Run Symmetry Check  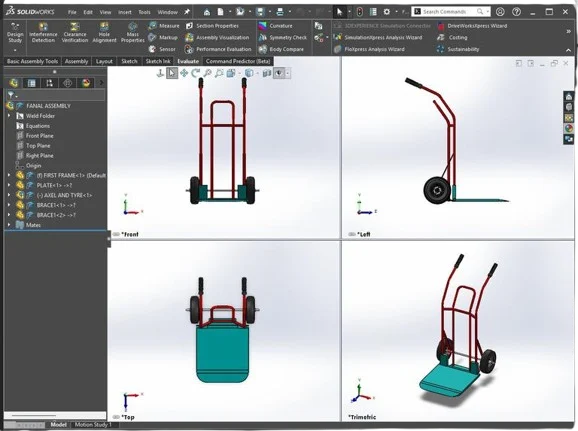283,37
